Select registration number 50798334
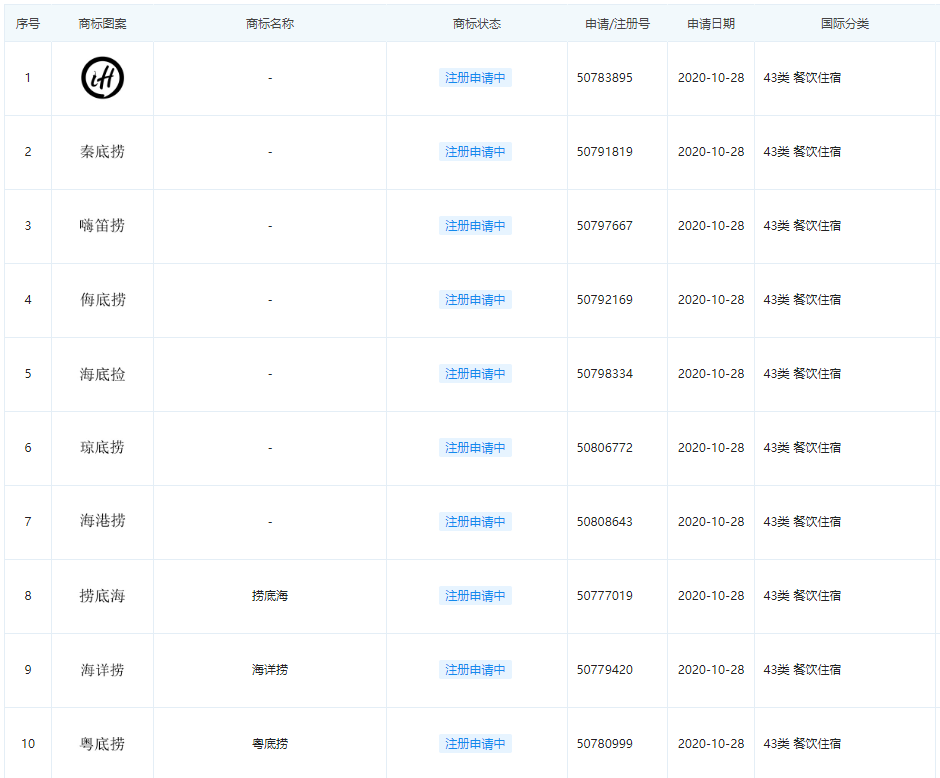Image resolution: width=940 pixels, height=778 pixels. (x=605, y=374)
